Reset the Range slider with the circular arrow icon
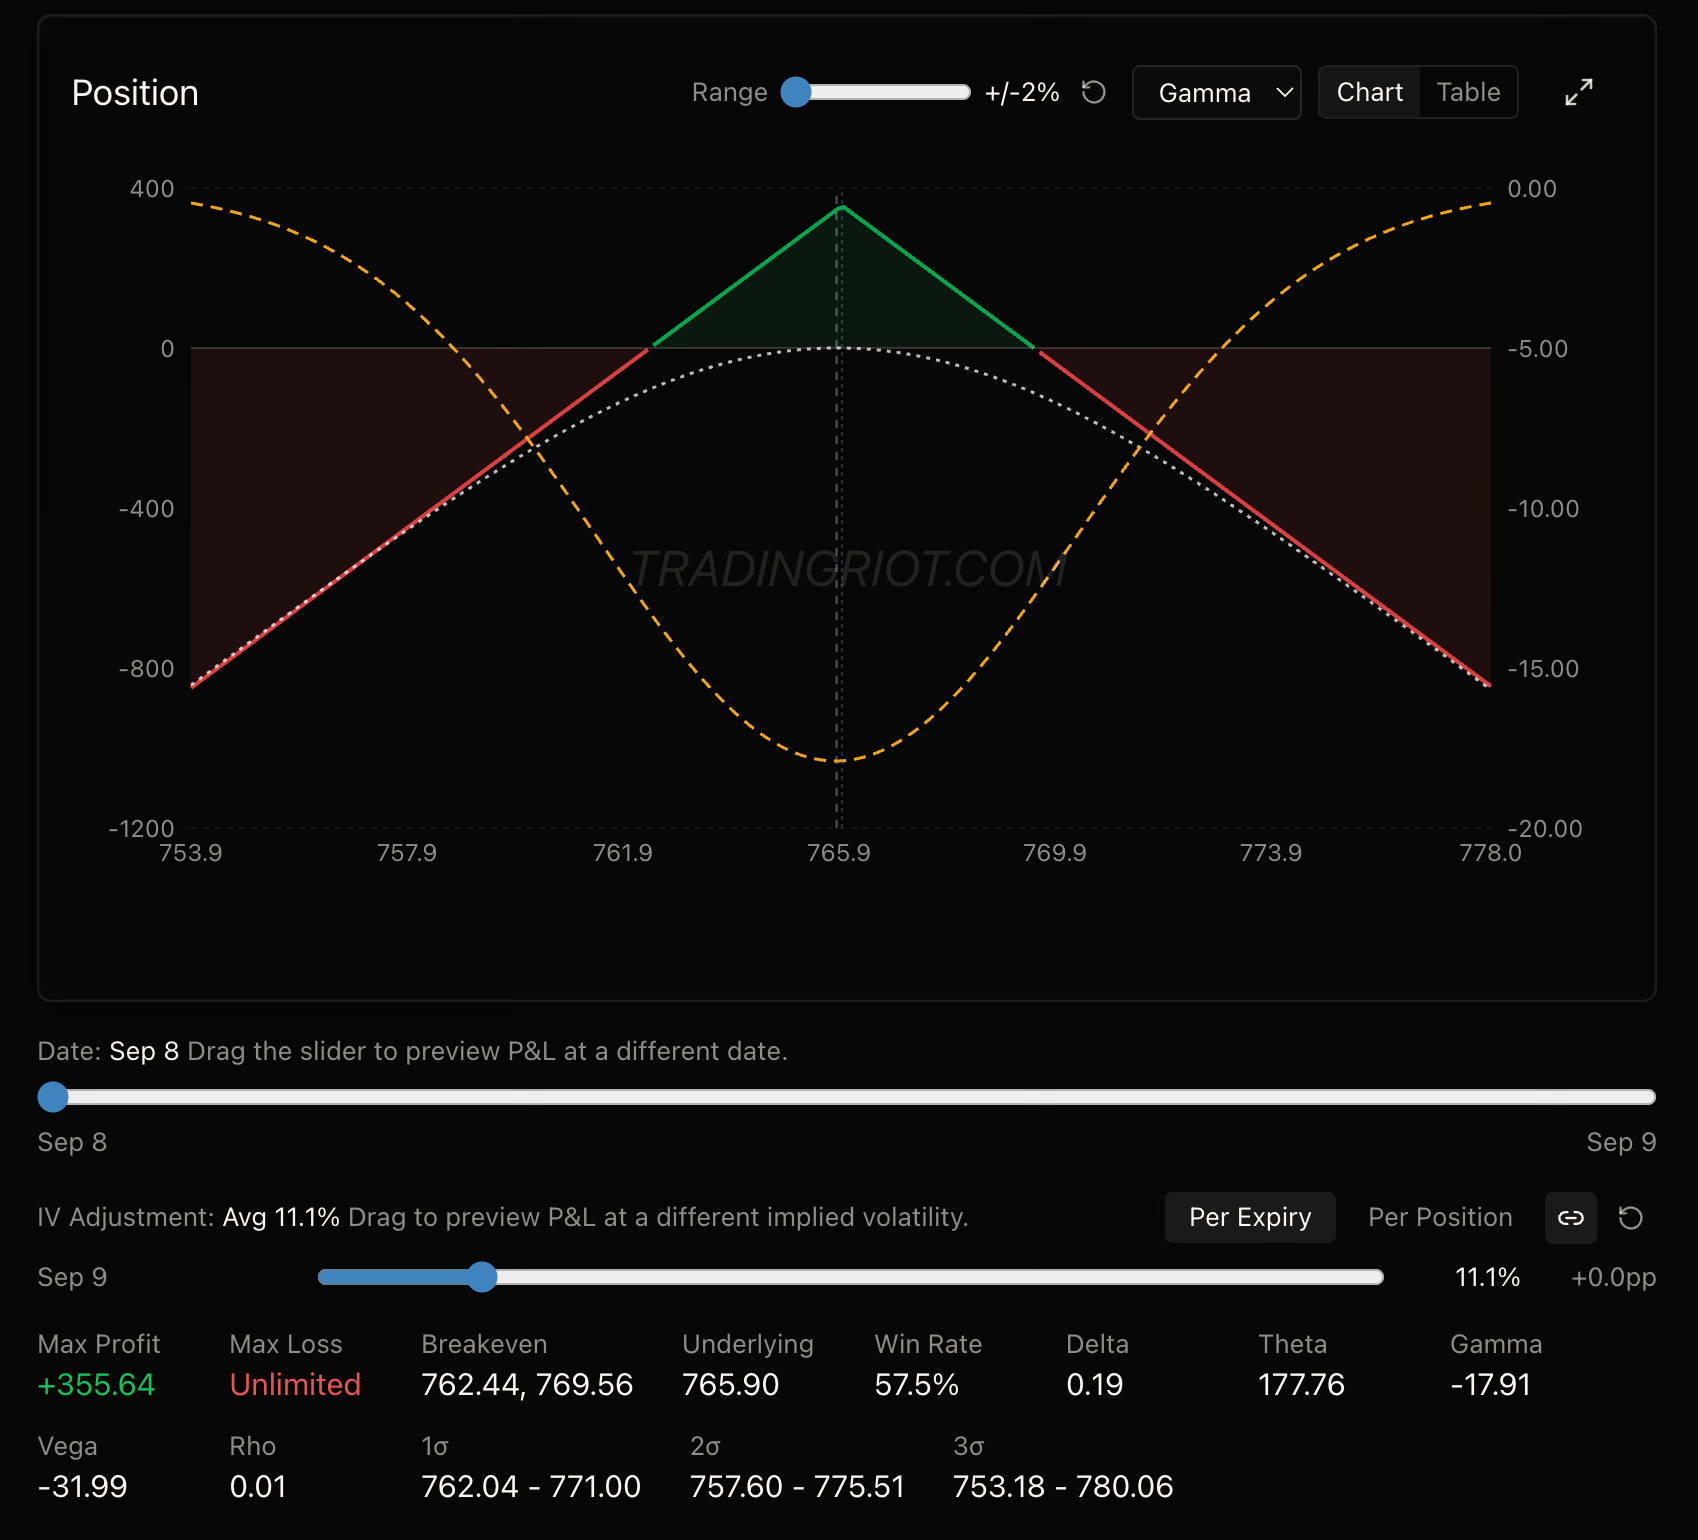Image resolution: width=1698 pixels, height=1540 pixels. 1094,92
